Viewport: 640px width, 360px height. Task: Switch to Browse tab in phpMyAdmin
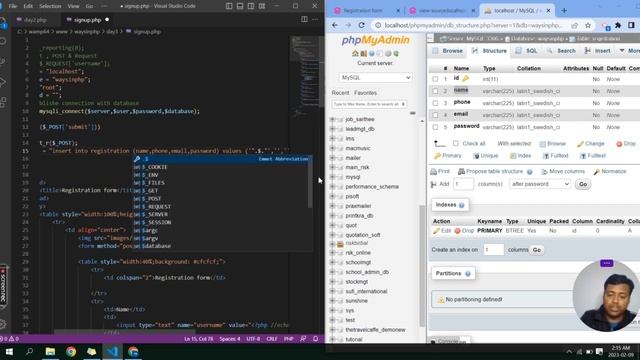(448, 51)
